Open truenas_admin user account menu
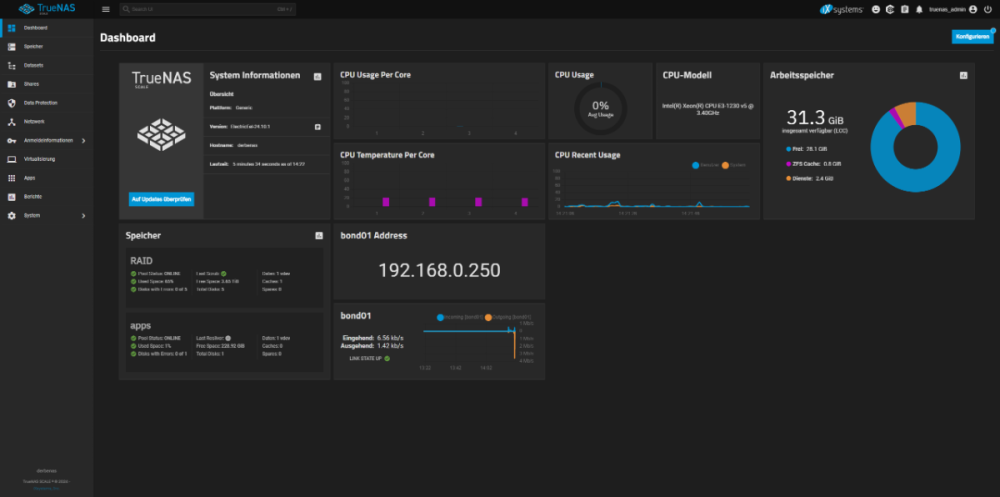 coord(952,9)
